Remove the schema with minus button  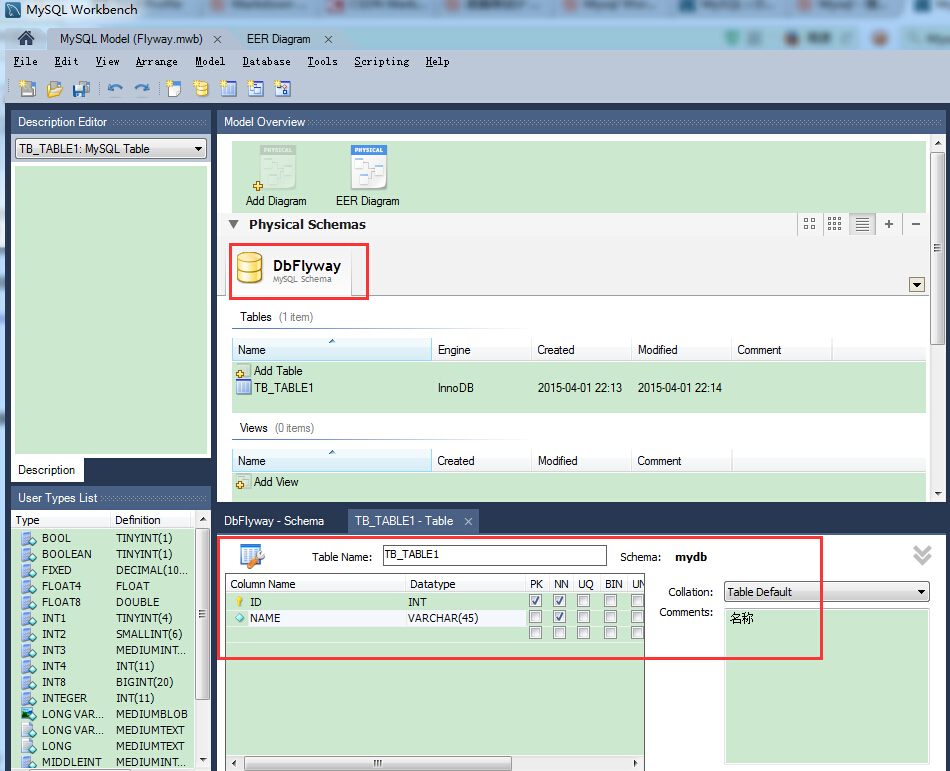(x=916, y=224)
